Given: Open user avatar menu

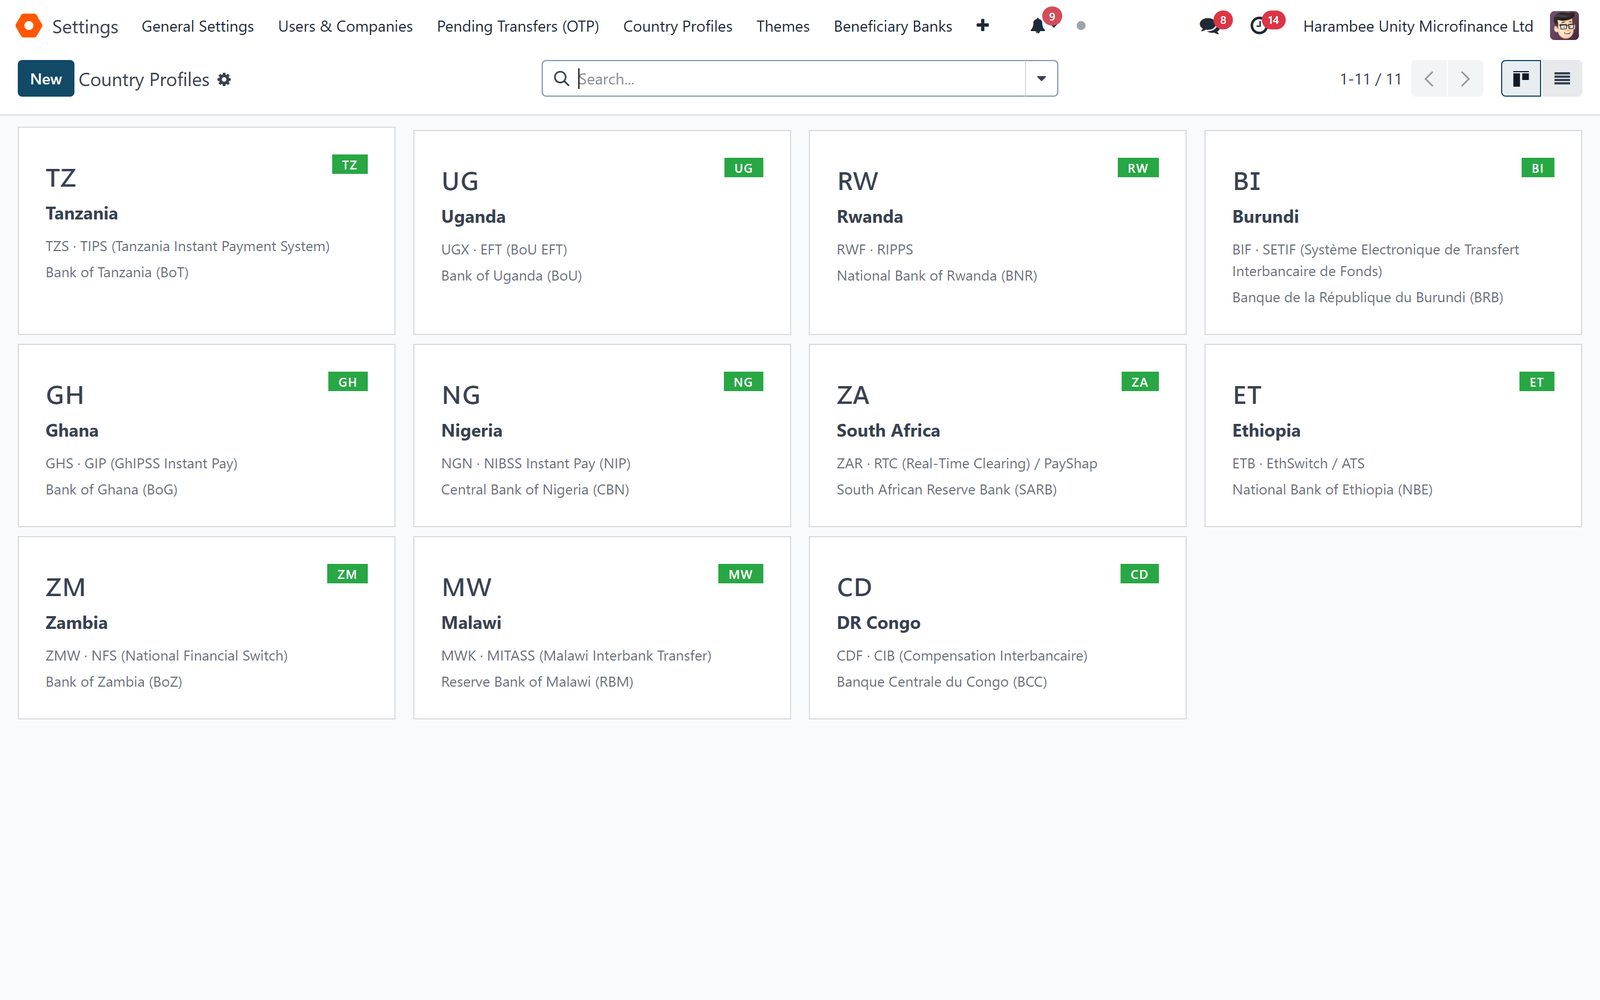Looking at the screenshot, I should pos(1564,26).
